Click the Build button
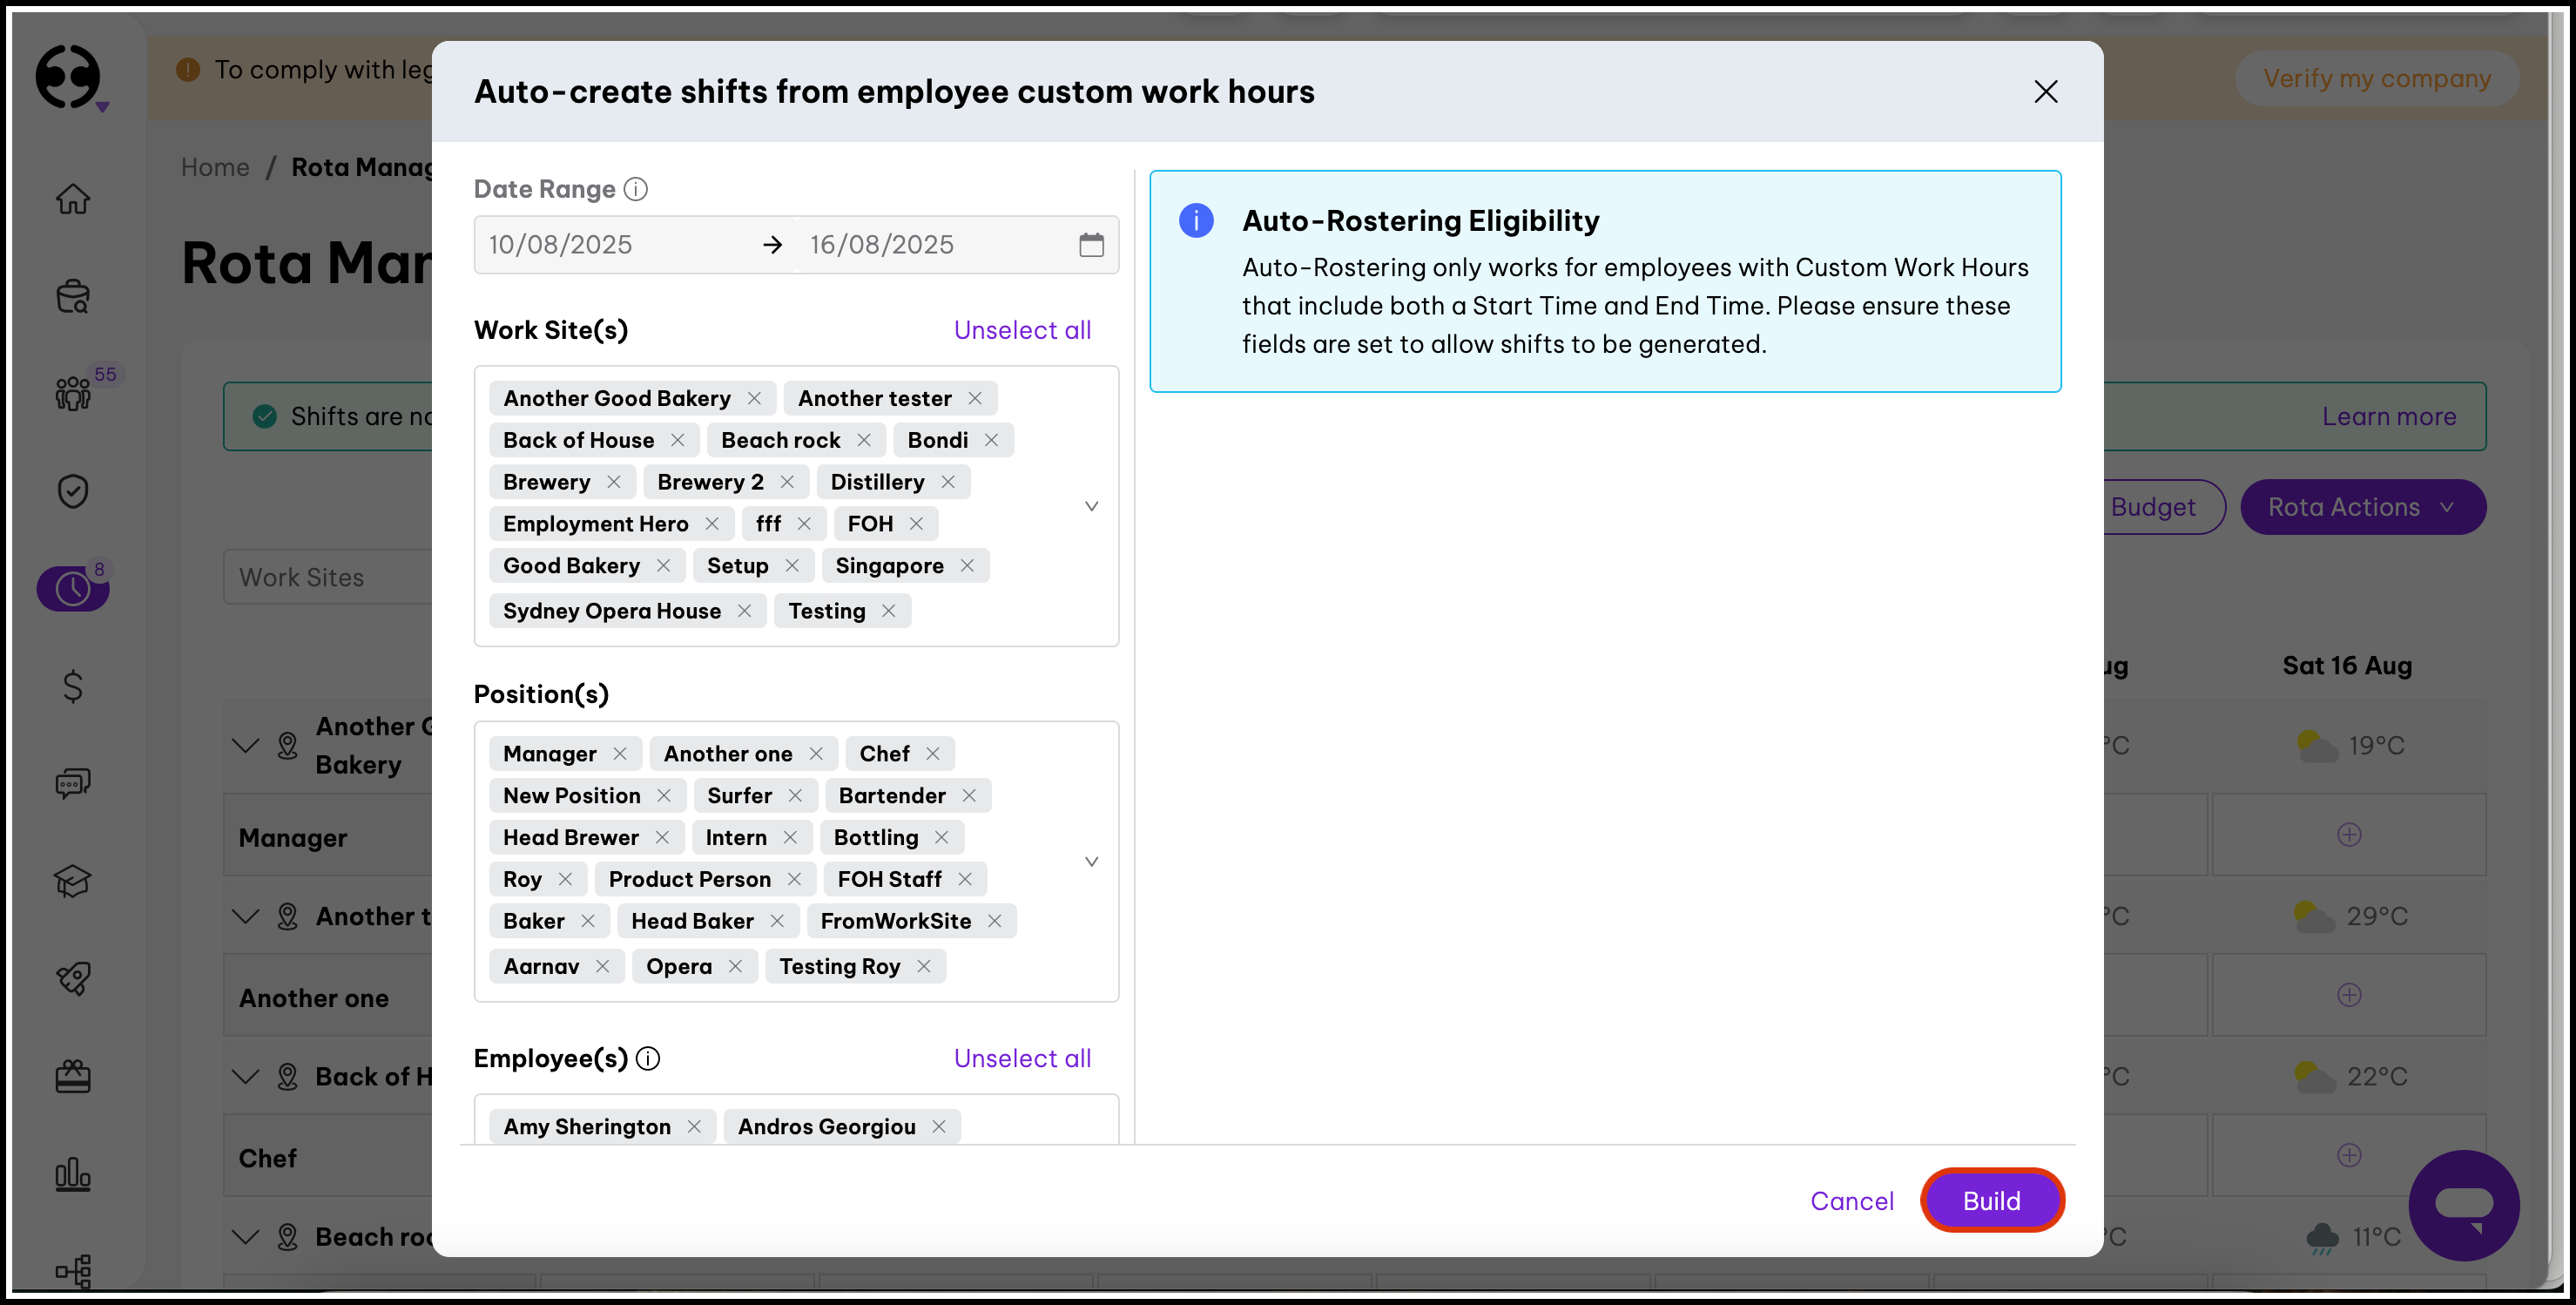The width and height of the screenshot is (2576, 1305). click(x=1991, y=1200)
